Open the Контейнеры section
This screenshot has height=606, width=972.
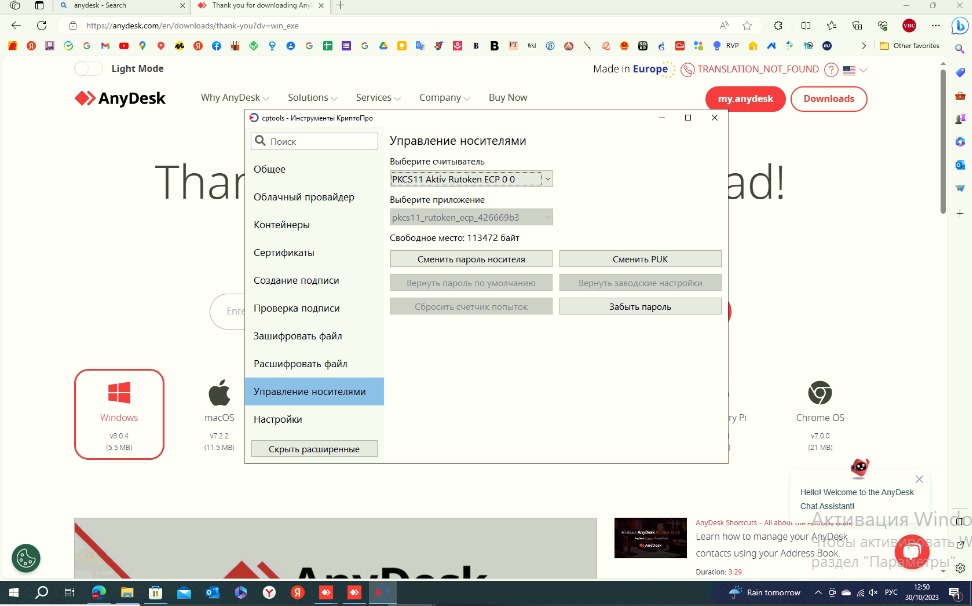click(314, 225)
